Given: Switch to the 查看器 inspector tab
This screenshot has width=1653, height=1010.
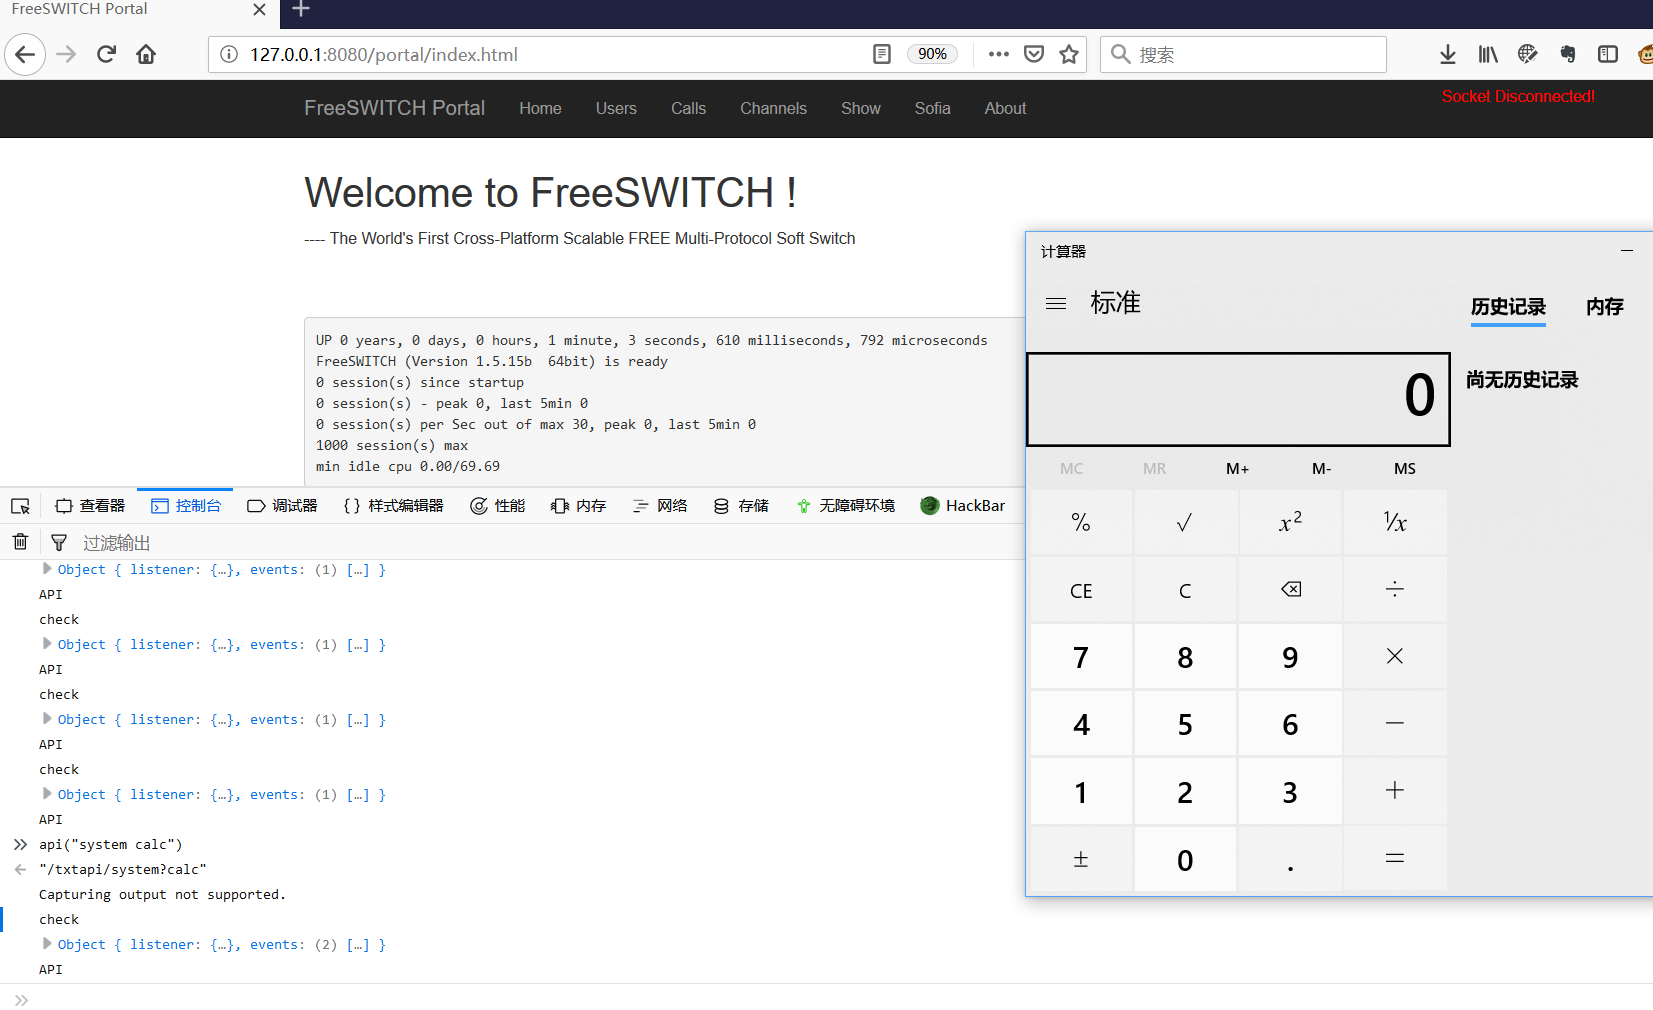Looking at the screenshot, I should [x=90, y=506].
